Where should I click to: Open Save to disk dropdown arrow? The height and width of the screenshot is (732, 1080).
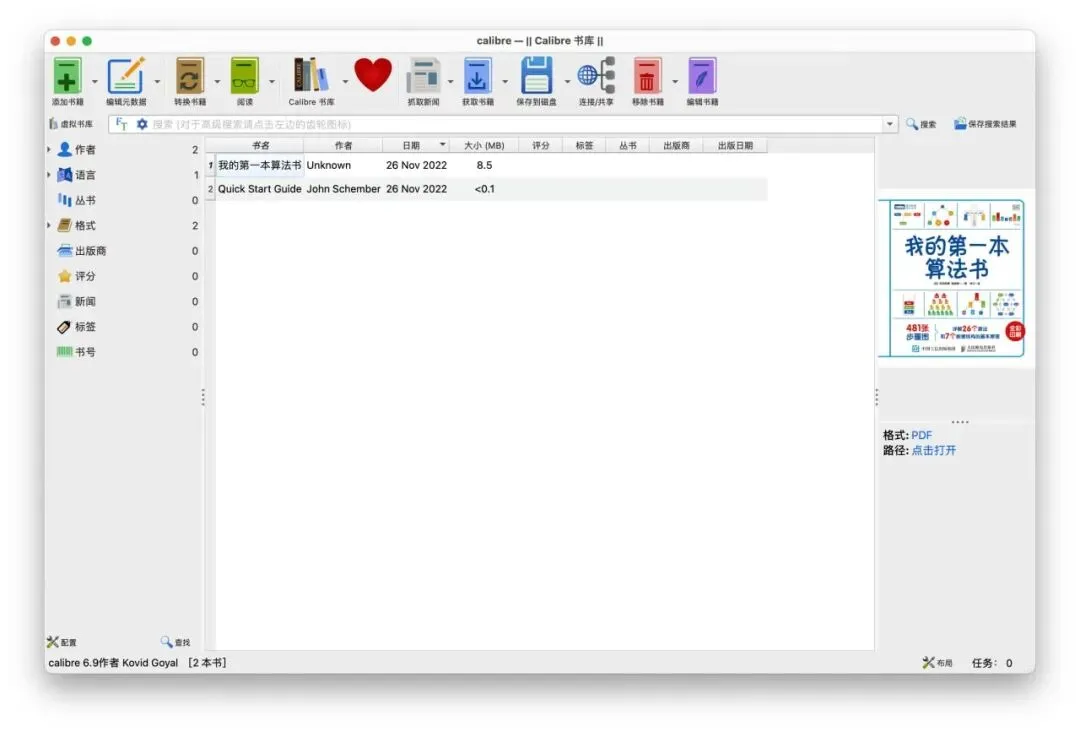(x=567, y=82)
